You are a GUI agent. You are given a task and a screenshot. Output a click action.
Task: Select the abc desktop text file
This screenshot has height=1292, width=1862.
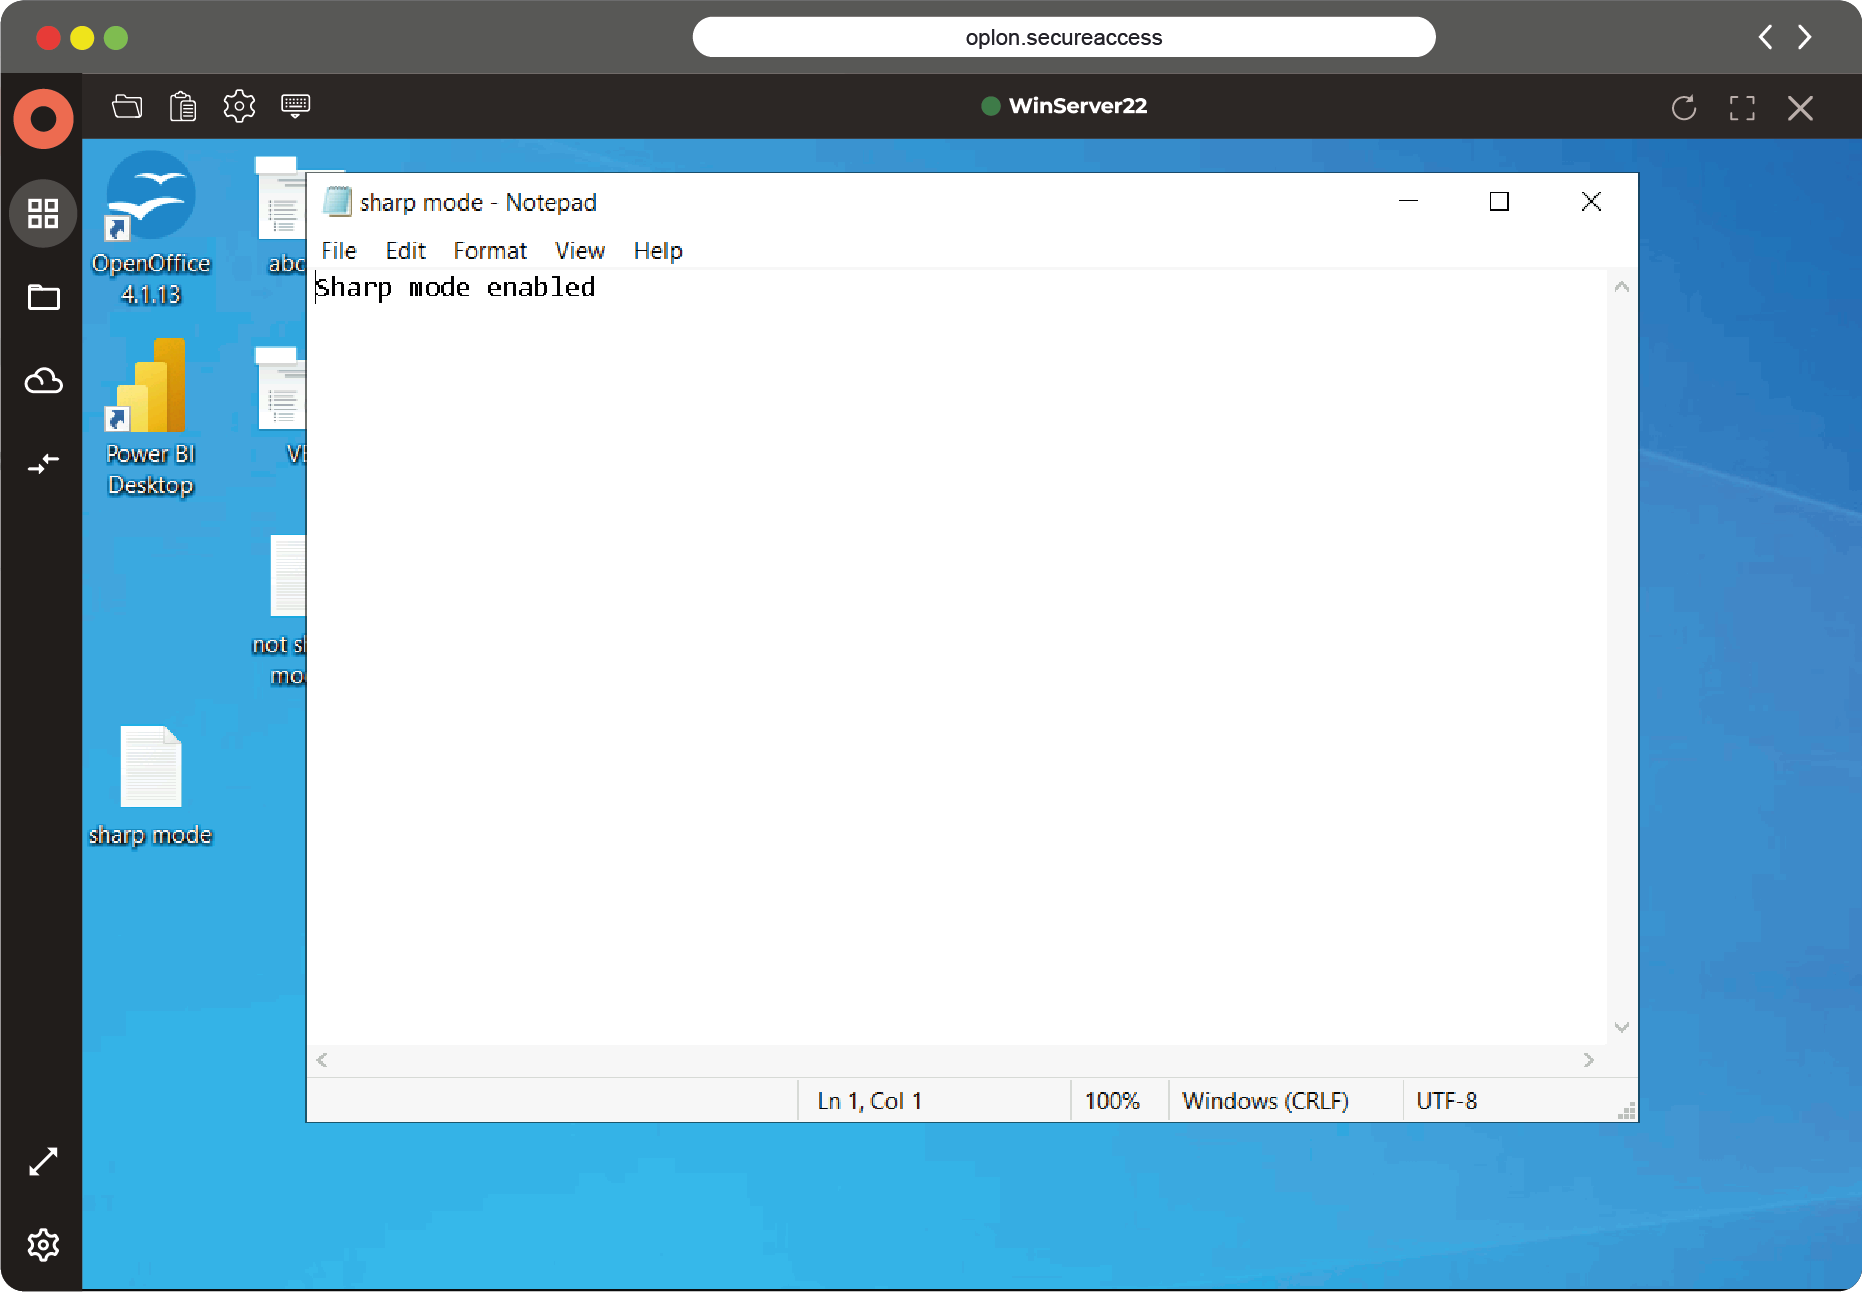[281, 216]
